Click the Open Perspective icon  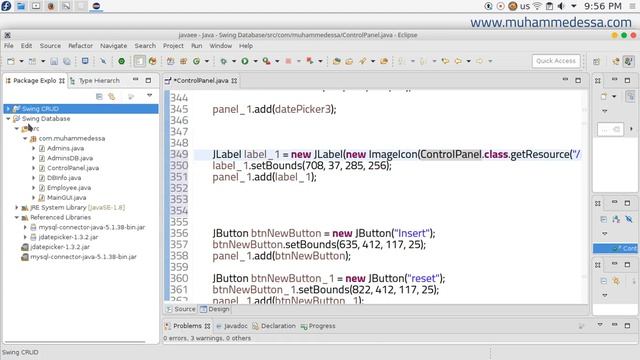point(596,62)
